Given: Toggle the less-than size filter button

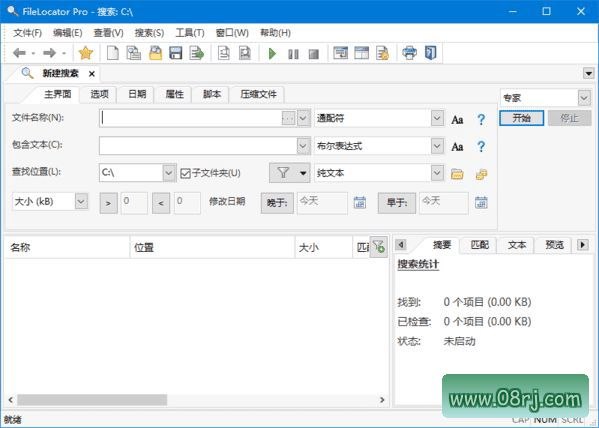Looking at the screenshot, I should [161, 203].
